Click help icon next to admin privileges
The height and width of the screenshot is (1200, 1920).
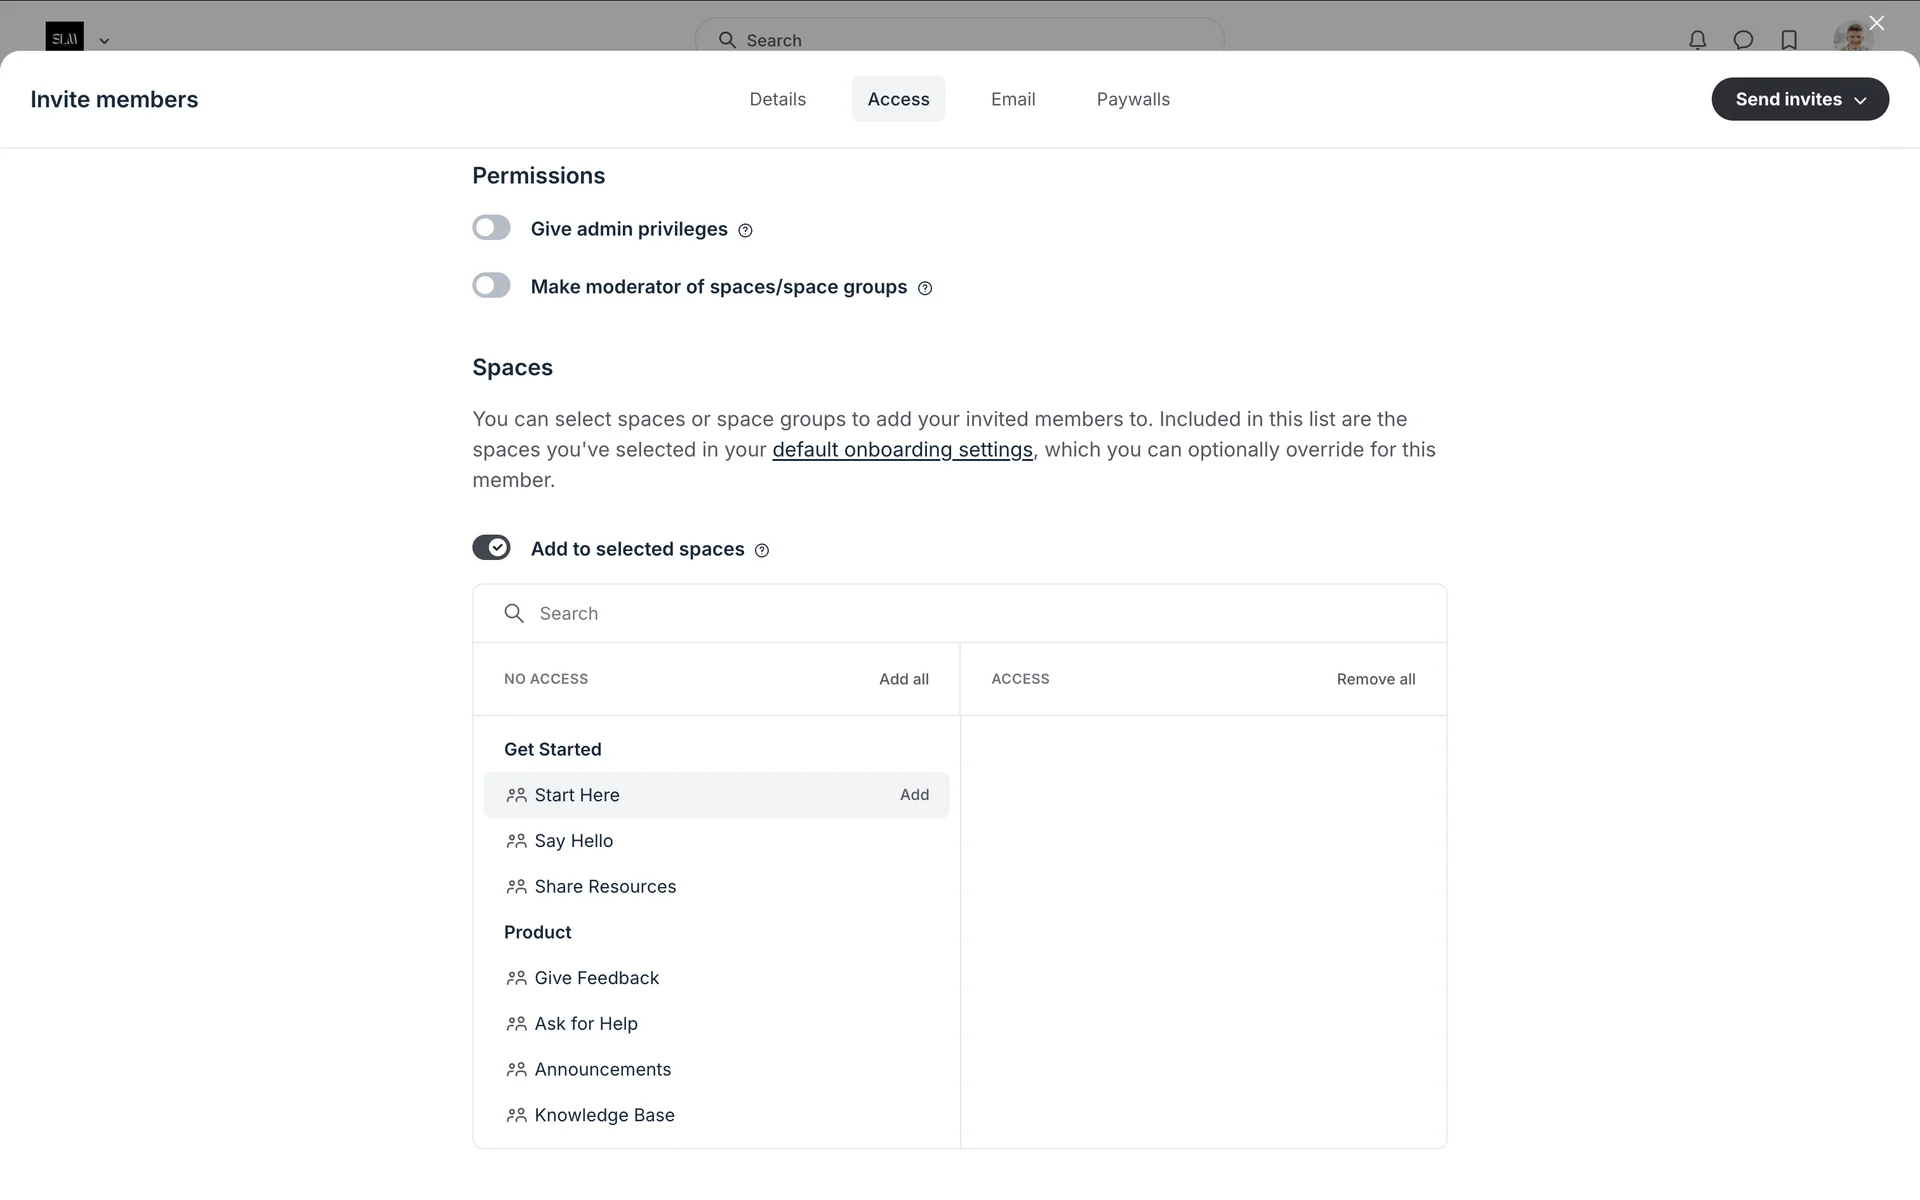pyautogui.click(x=745, y=231)
